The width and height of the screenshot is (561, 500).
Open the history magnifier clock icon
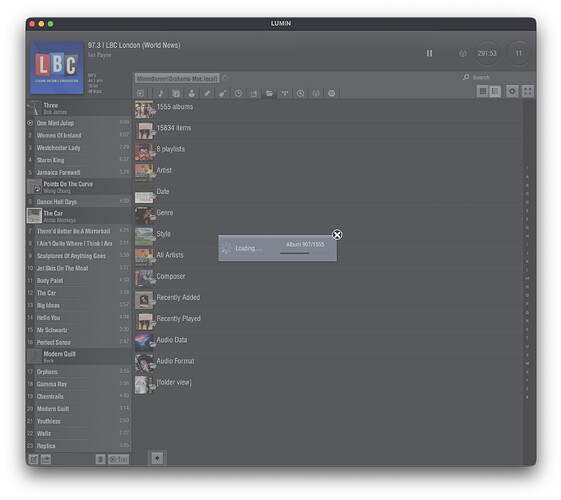pos(301,94)
